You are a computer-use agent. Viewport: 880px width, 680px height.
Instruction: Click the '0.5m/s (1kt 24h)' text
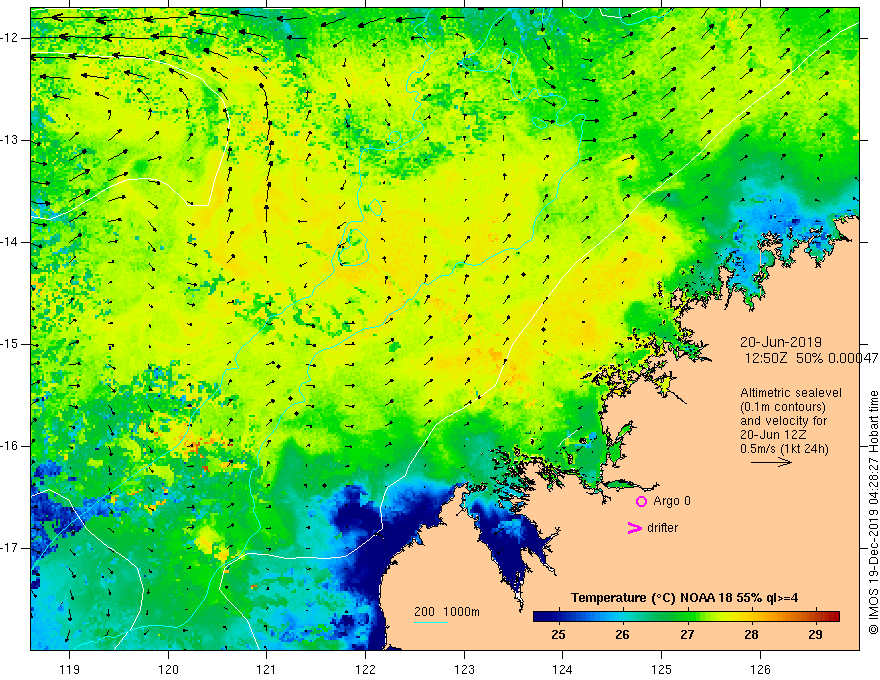(784, 449)
